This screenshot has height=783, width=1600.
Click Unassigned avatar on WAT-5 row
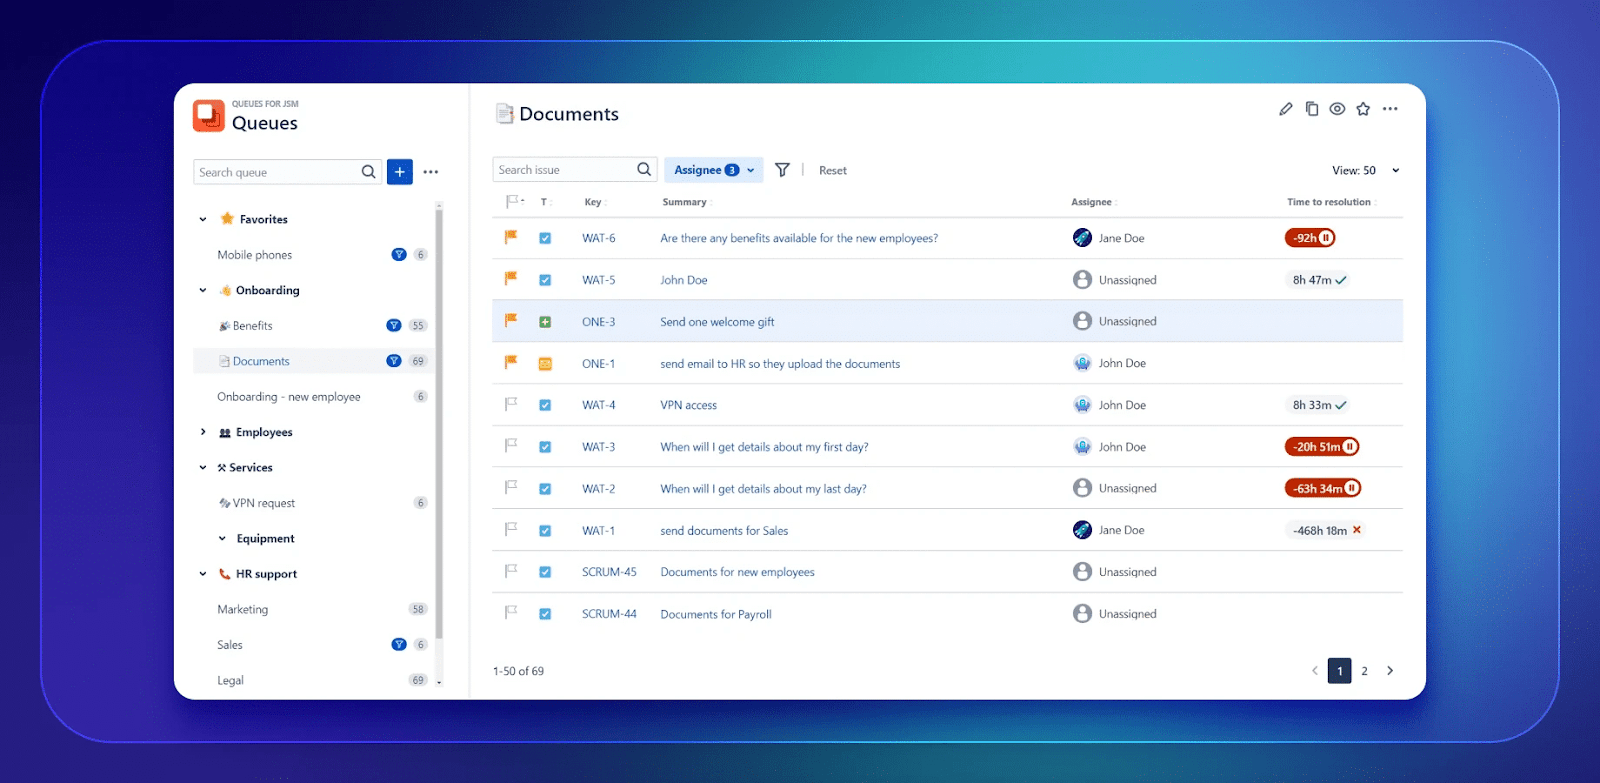(x=1082, y=279)
